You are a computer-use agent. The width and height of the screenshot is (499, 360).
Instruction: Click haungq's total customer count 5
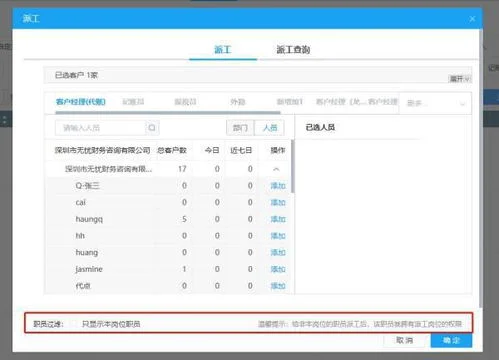[184, 219]
